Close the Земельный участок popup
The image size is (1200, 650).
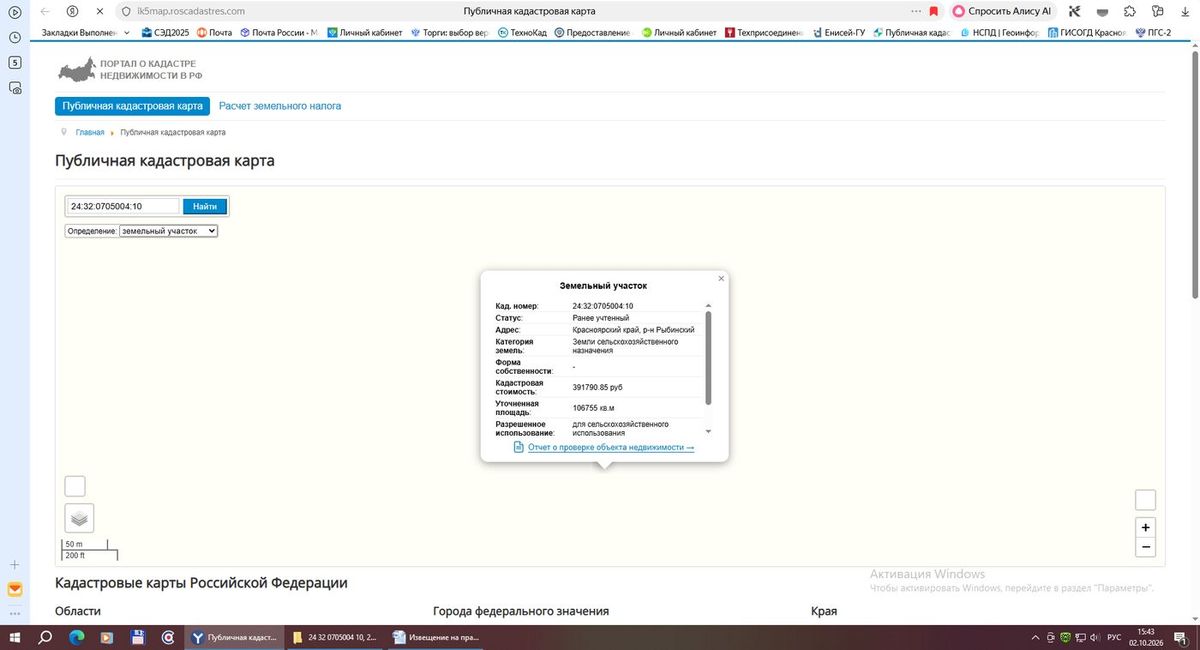tap(721, 279)
